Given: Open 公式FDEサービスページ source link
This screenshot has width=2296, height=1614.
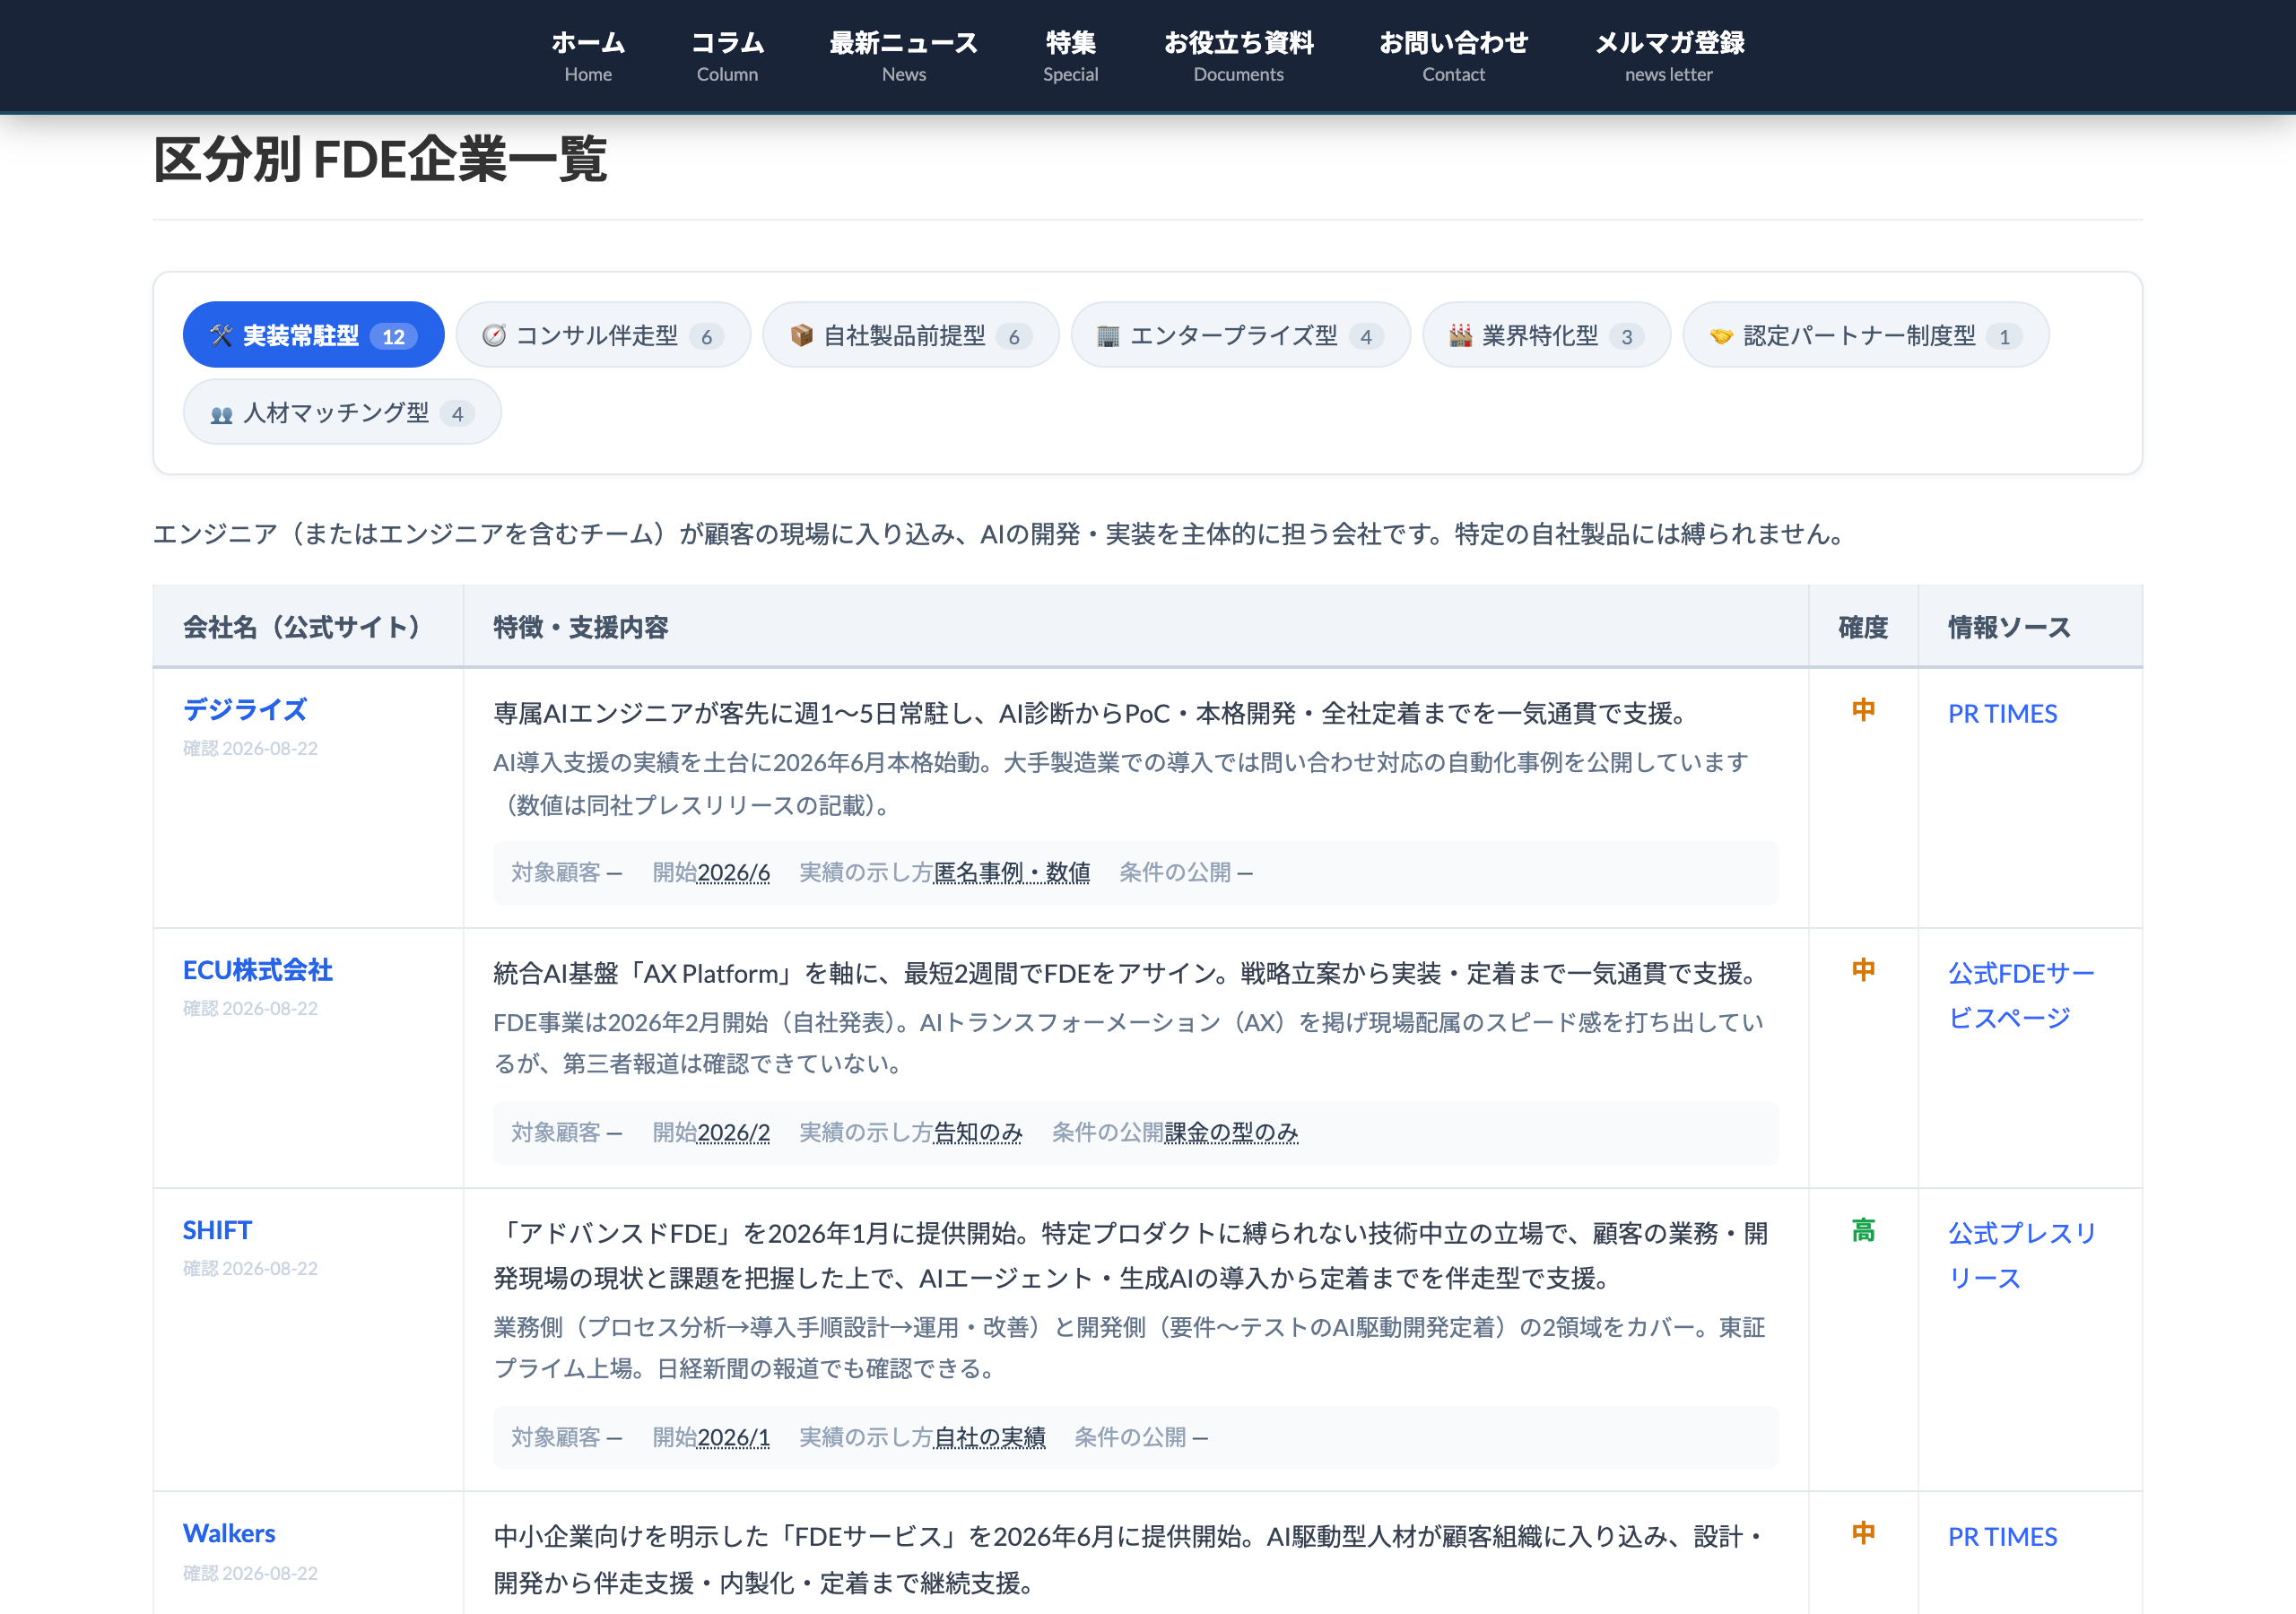Looking at the screenshot, I should pyautogui.click(x=2021, y=995).
